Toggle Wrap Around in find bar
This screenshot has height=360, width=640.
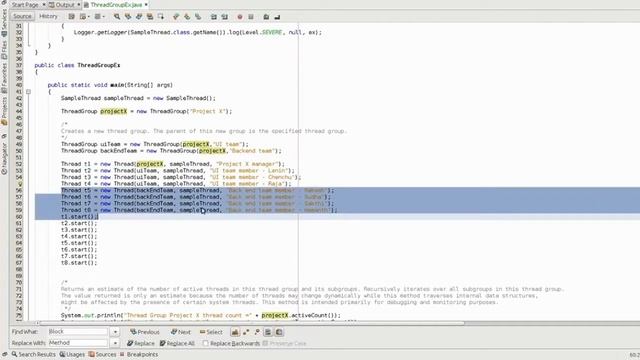(x=279, y=332)
